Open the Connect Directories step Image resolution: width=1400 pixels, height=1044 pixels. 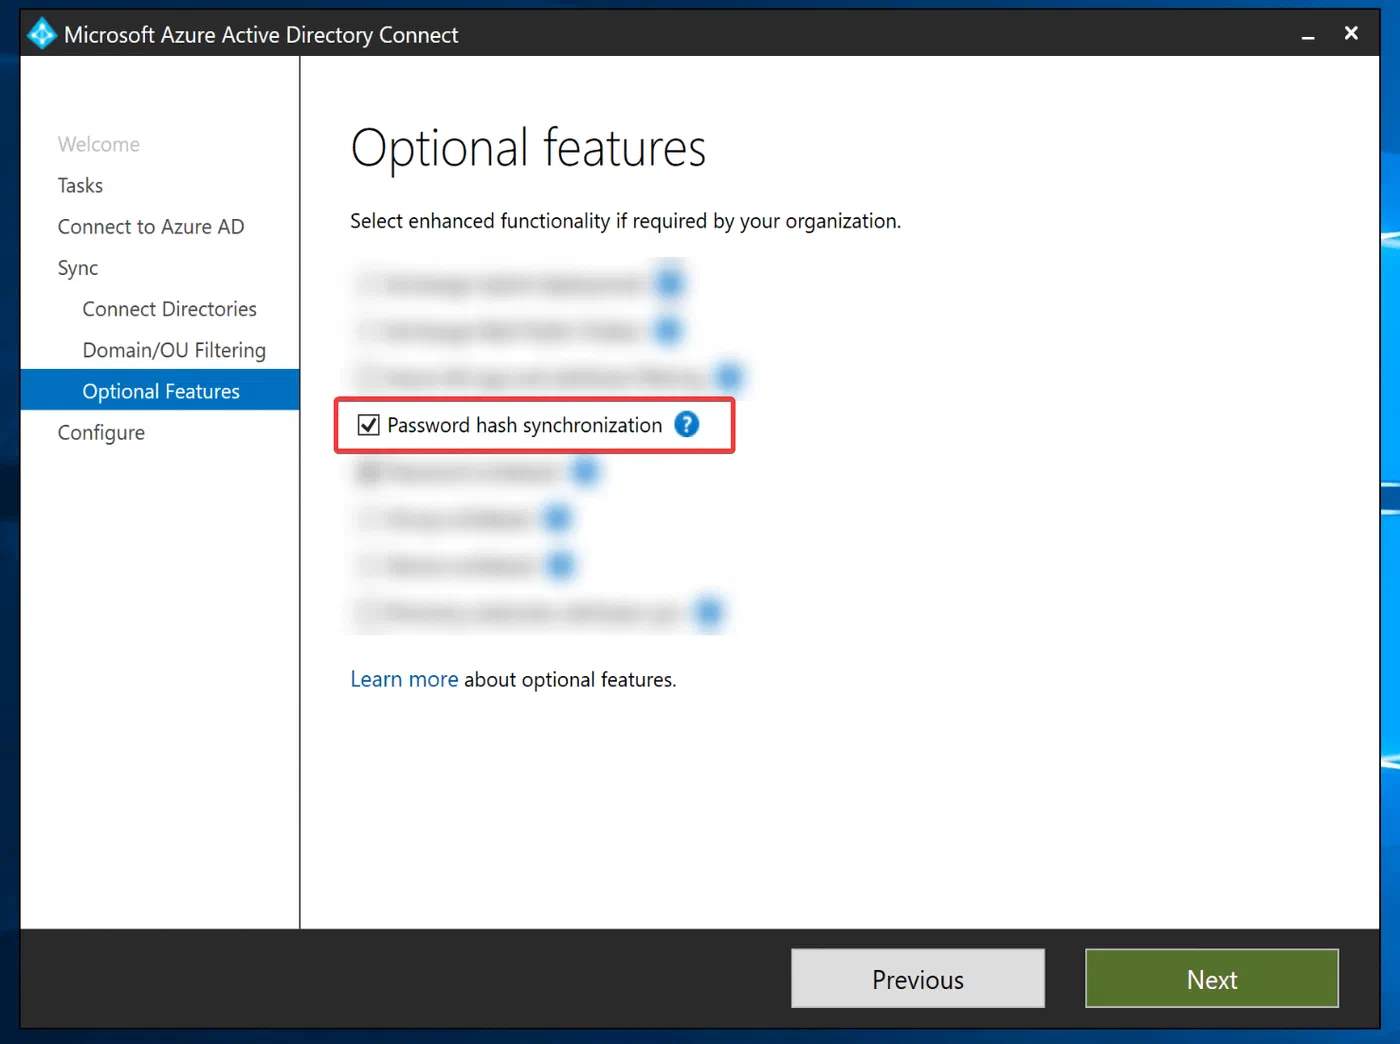[x=170, y=309]
